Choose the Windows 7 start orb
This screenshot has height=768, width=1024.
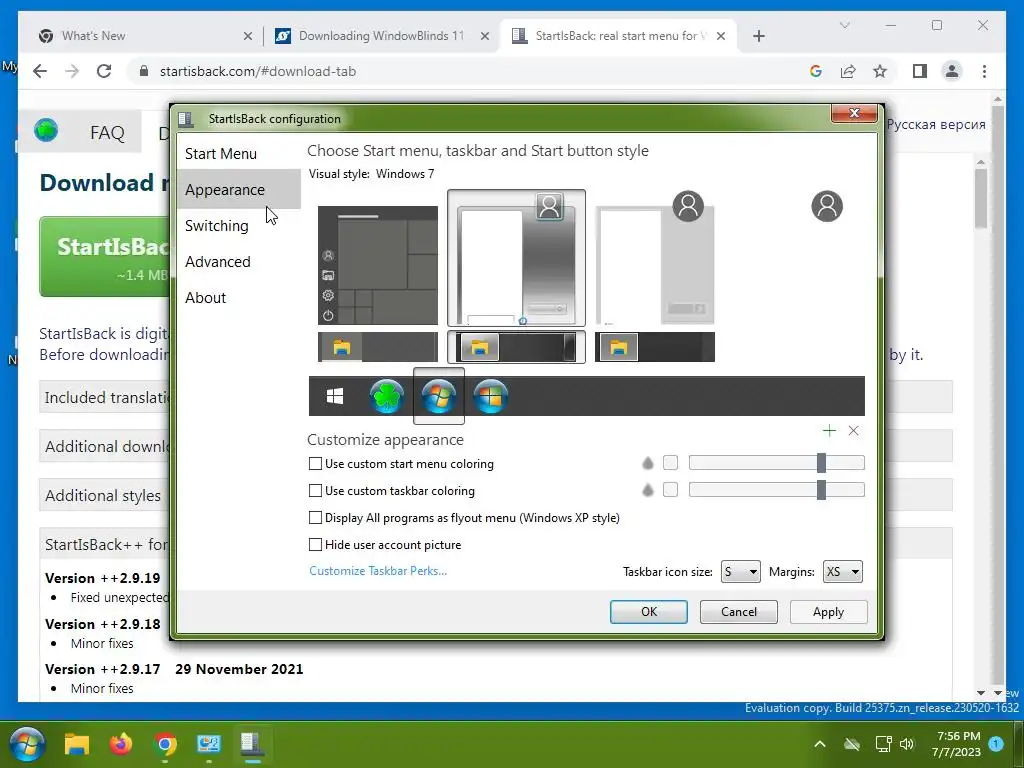(x=439, y=396)
